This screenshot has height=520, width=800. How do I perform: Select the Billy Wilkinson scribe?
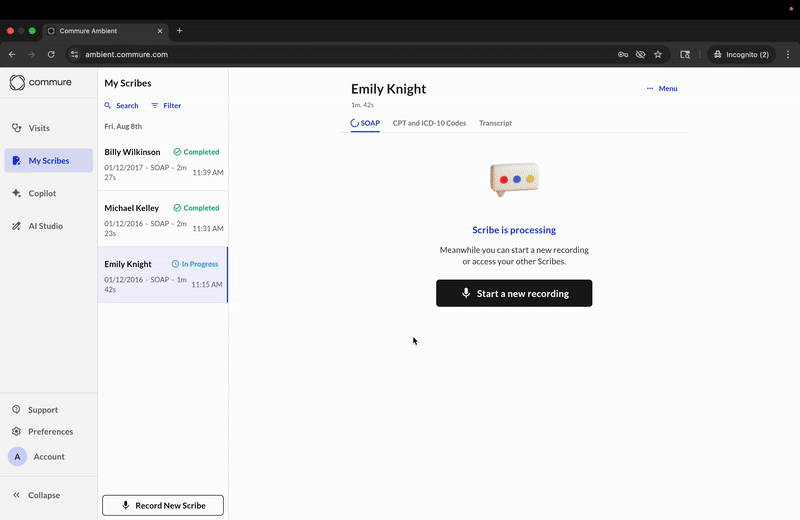coord(163,163)
